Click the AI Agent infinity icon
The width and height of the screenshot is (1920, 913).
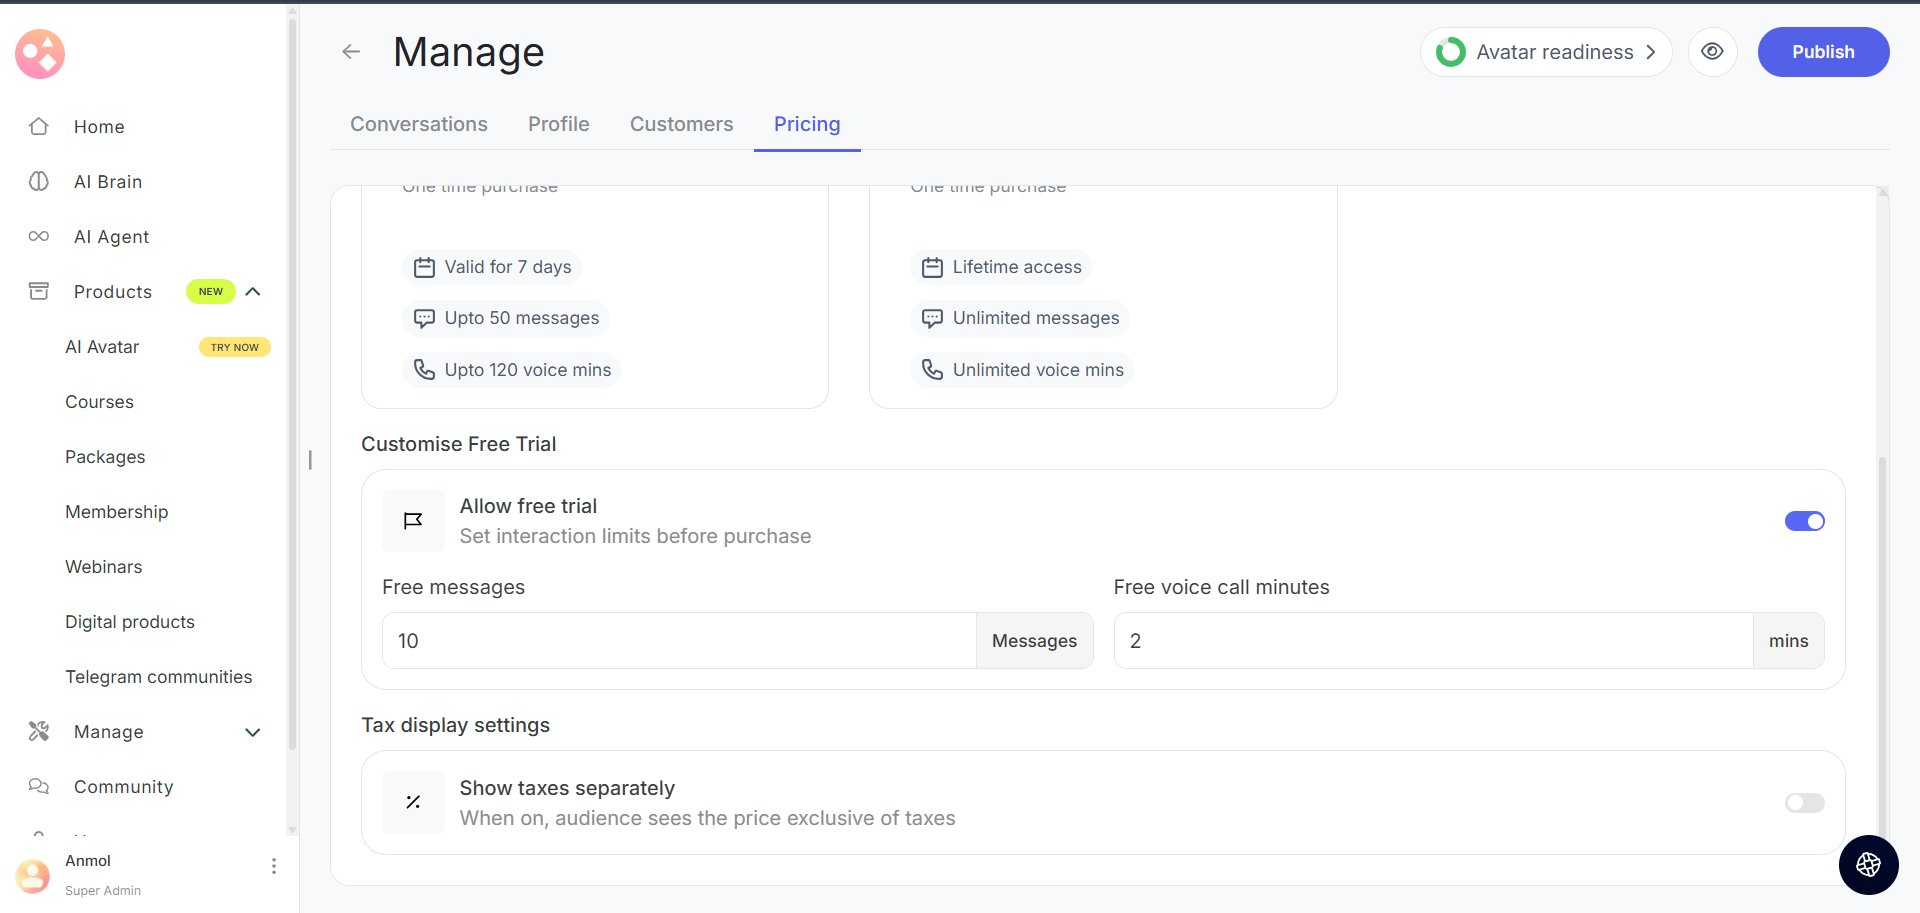click(39, 237)
